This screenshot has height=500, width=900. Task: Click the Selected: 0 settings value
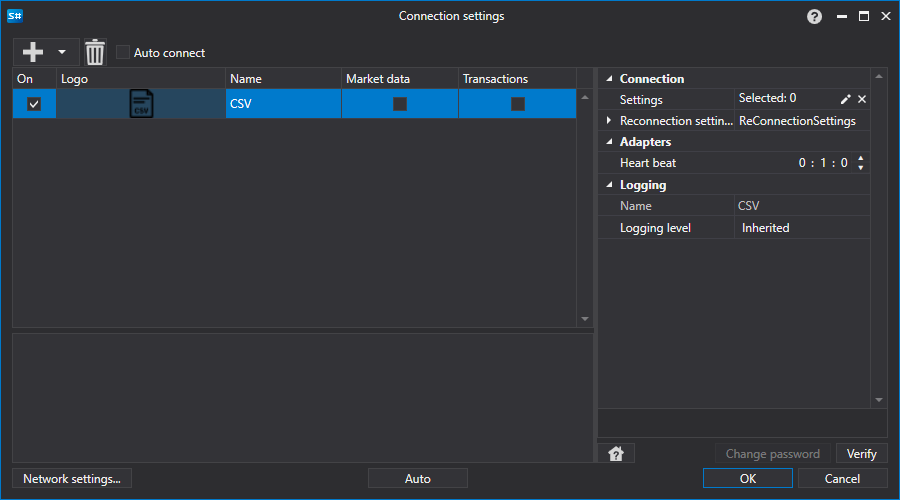(767, 98)
